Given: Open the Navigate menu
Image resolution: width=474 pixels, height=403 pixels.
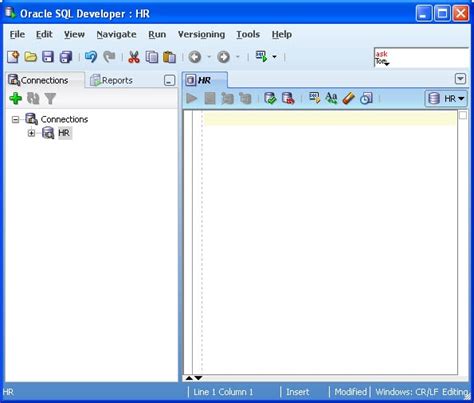Looking at the screenshot, I should click(x=116, y=34).
